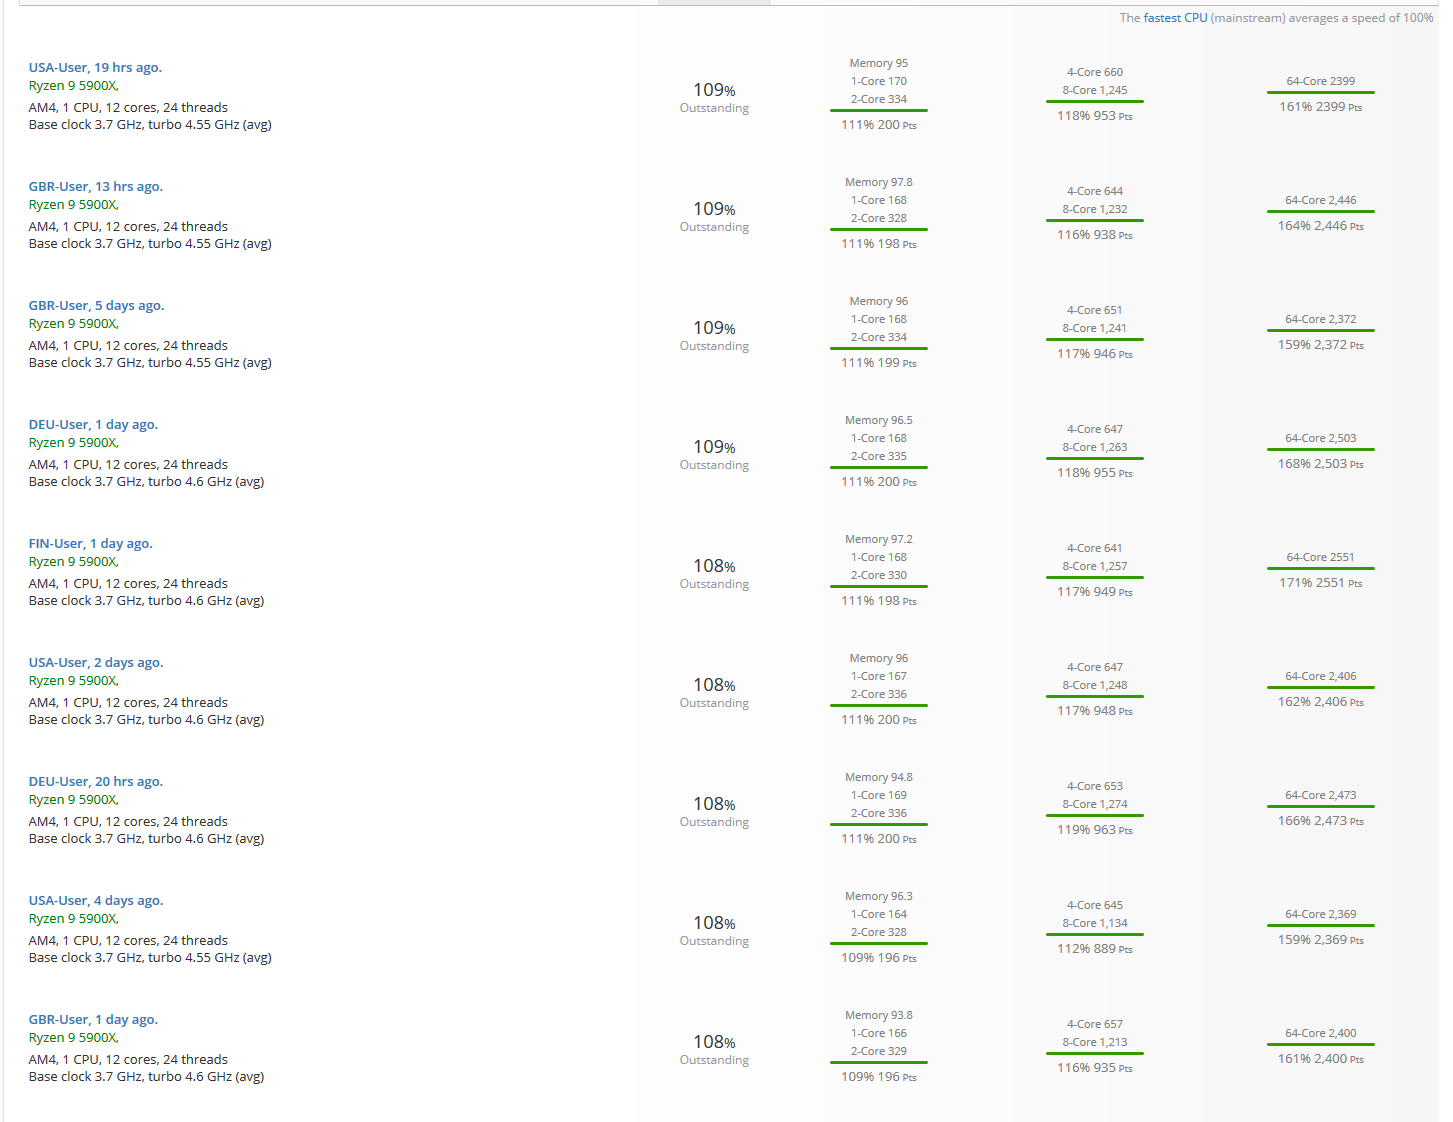Click the '119% 963 Pts' score
Image resolution: width=1453 pixels, height=1122 pixels.
tap(1095, 830)
